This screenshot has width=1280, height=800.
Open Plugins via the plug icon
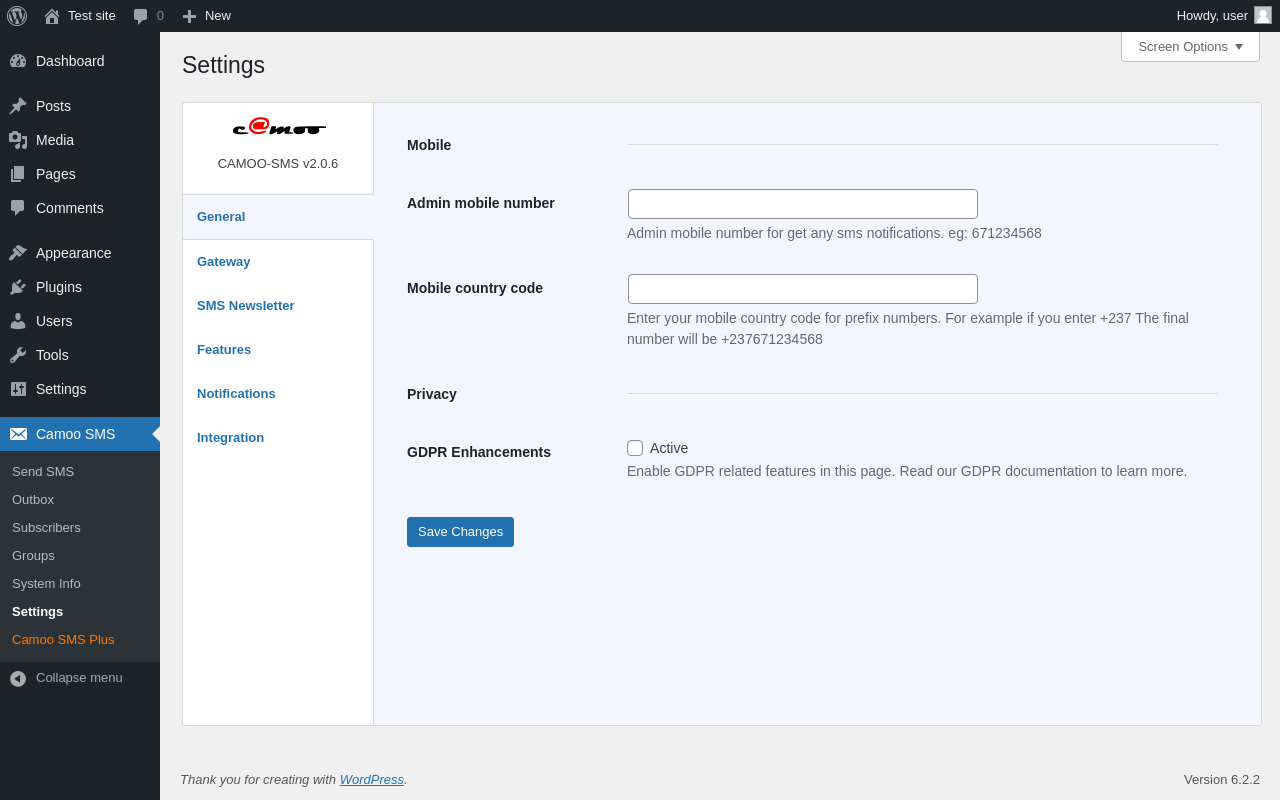(x=18, y=287)
